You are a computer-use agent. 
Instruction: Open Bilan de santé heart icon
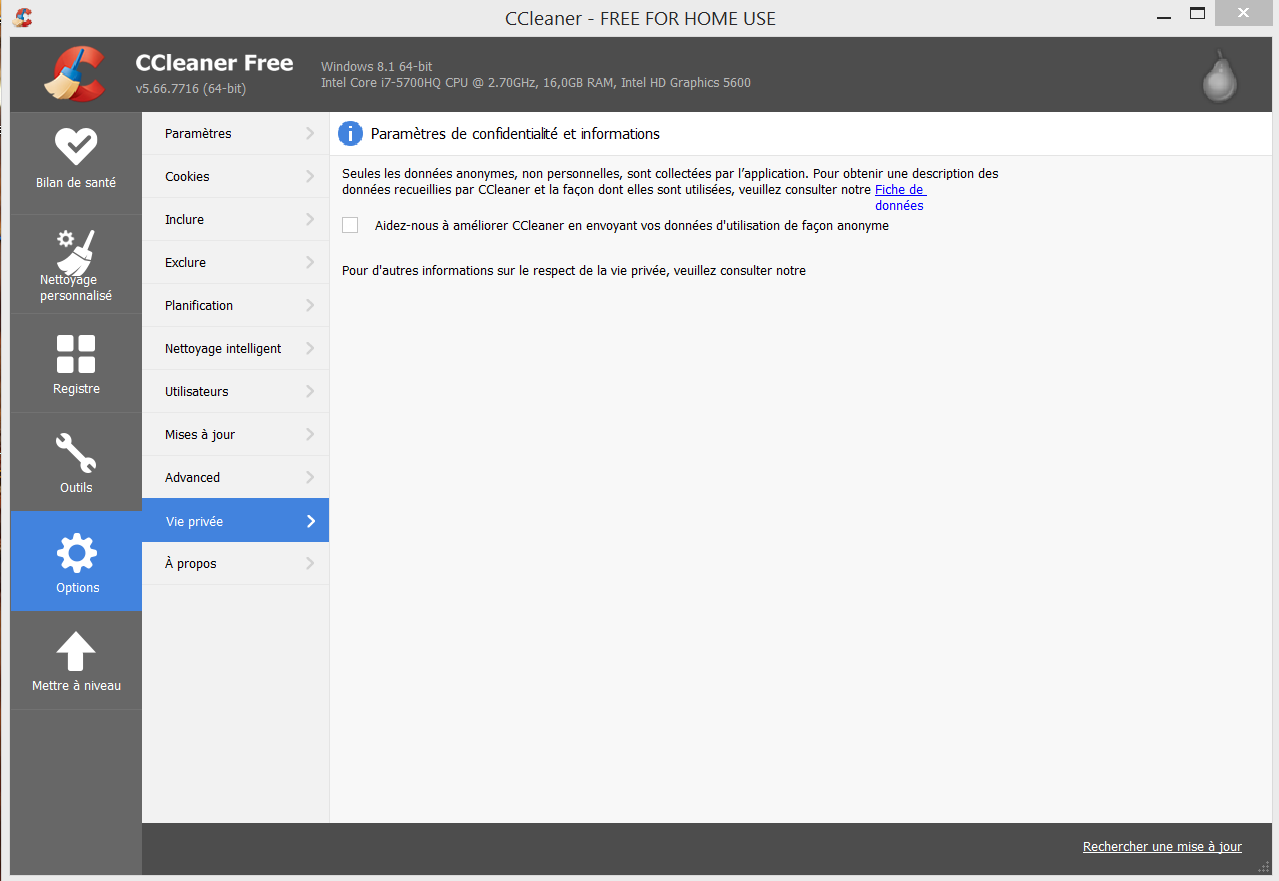[76, 147]
